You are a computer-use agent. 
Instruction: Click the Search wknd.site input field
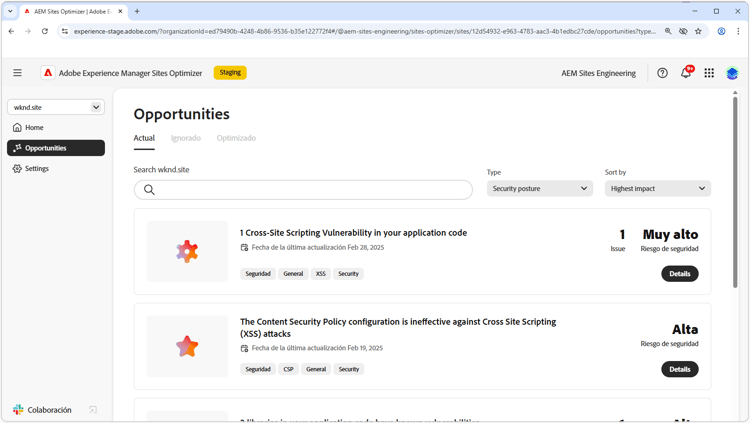click(303, 189)
